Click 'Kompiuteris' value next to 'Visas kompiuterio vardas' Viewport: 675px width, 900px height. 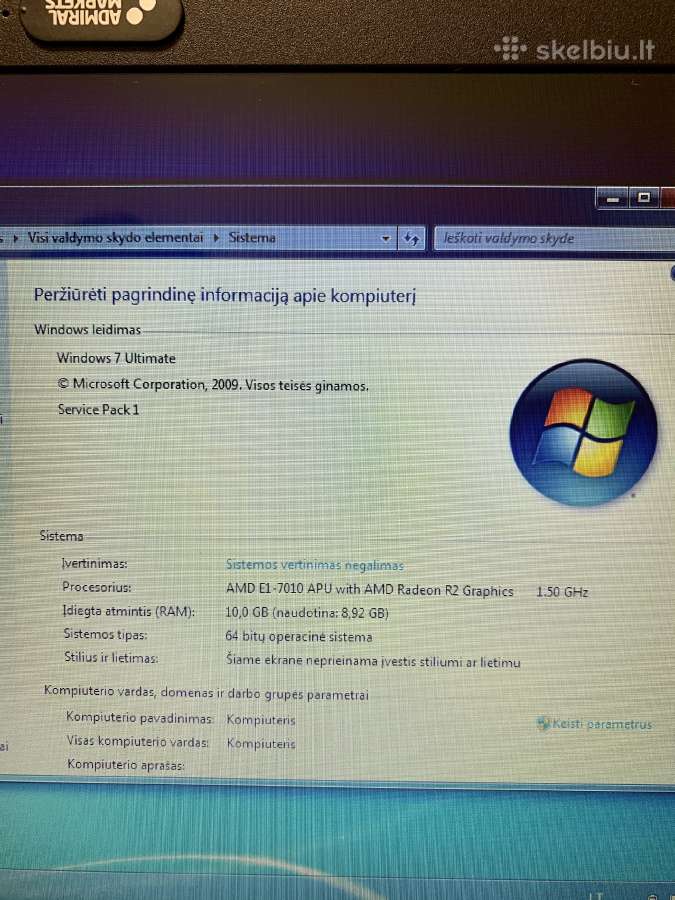(261, 743)
